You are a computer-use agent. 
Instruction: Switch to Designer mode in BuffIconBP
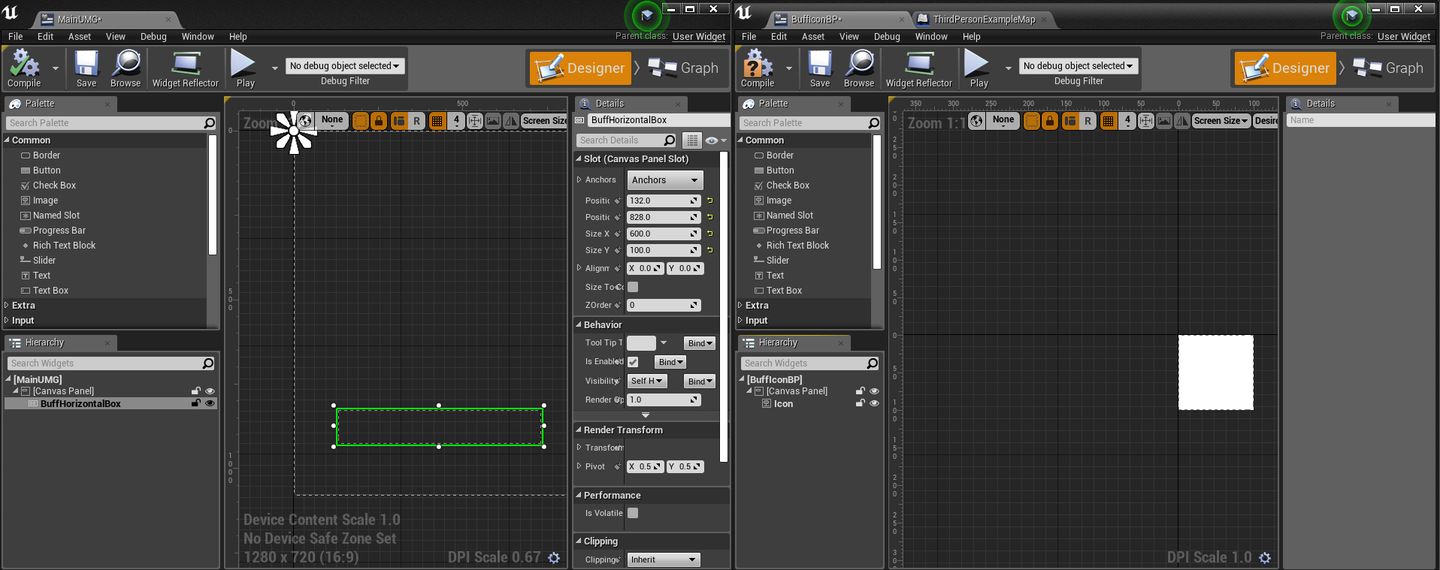(1287, 68)
